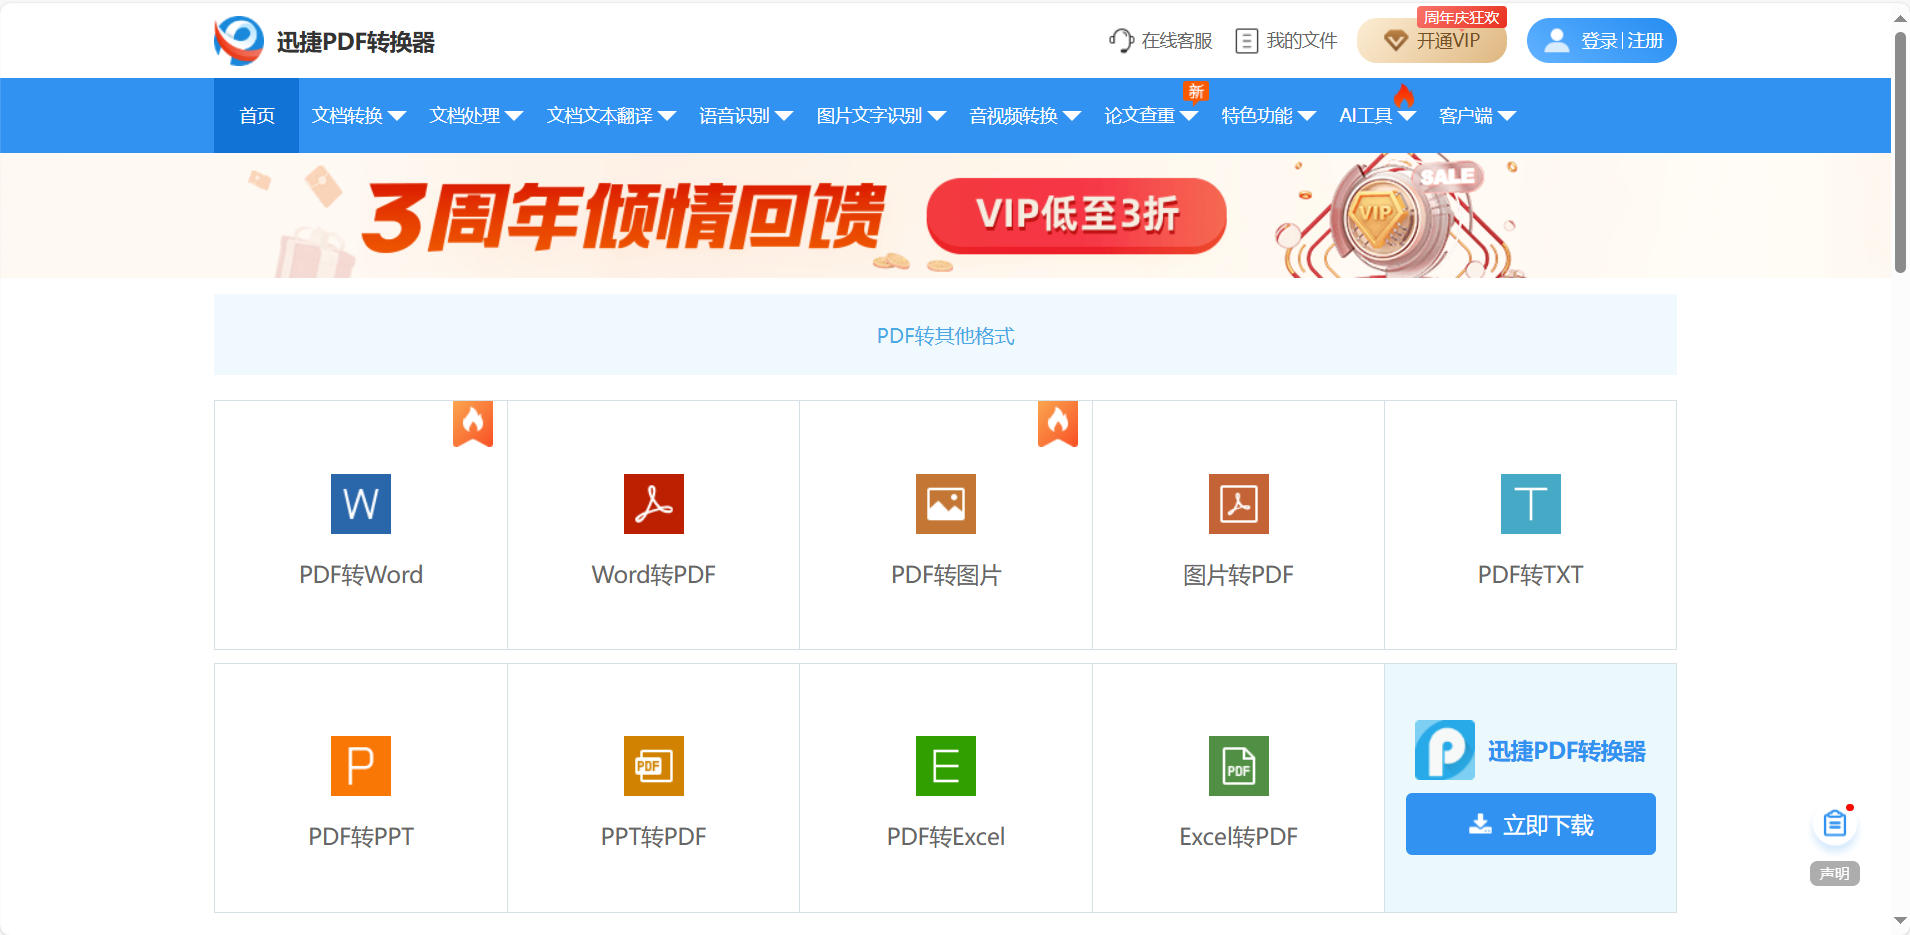1910x935 pixels.
Task: Expand the 音视频转换 dropdown arrow
Action: tap(1072, 116)
